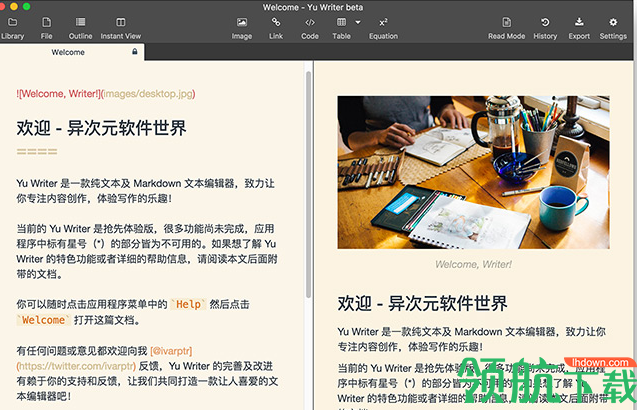Insert a Table
637x410 pixels.
[341, 28]
